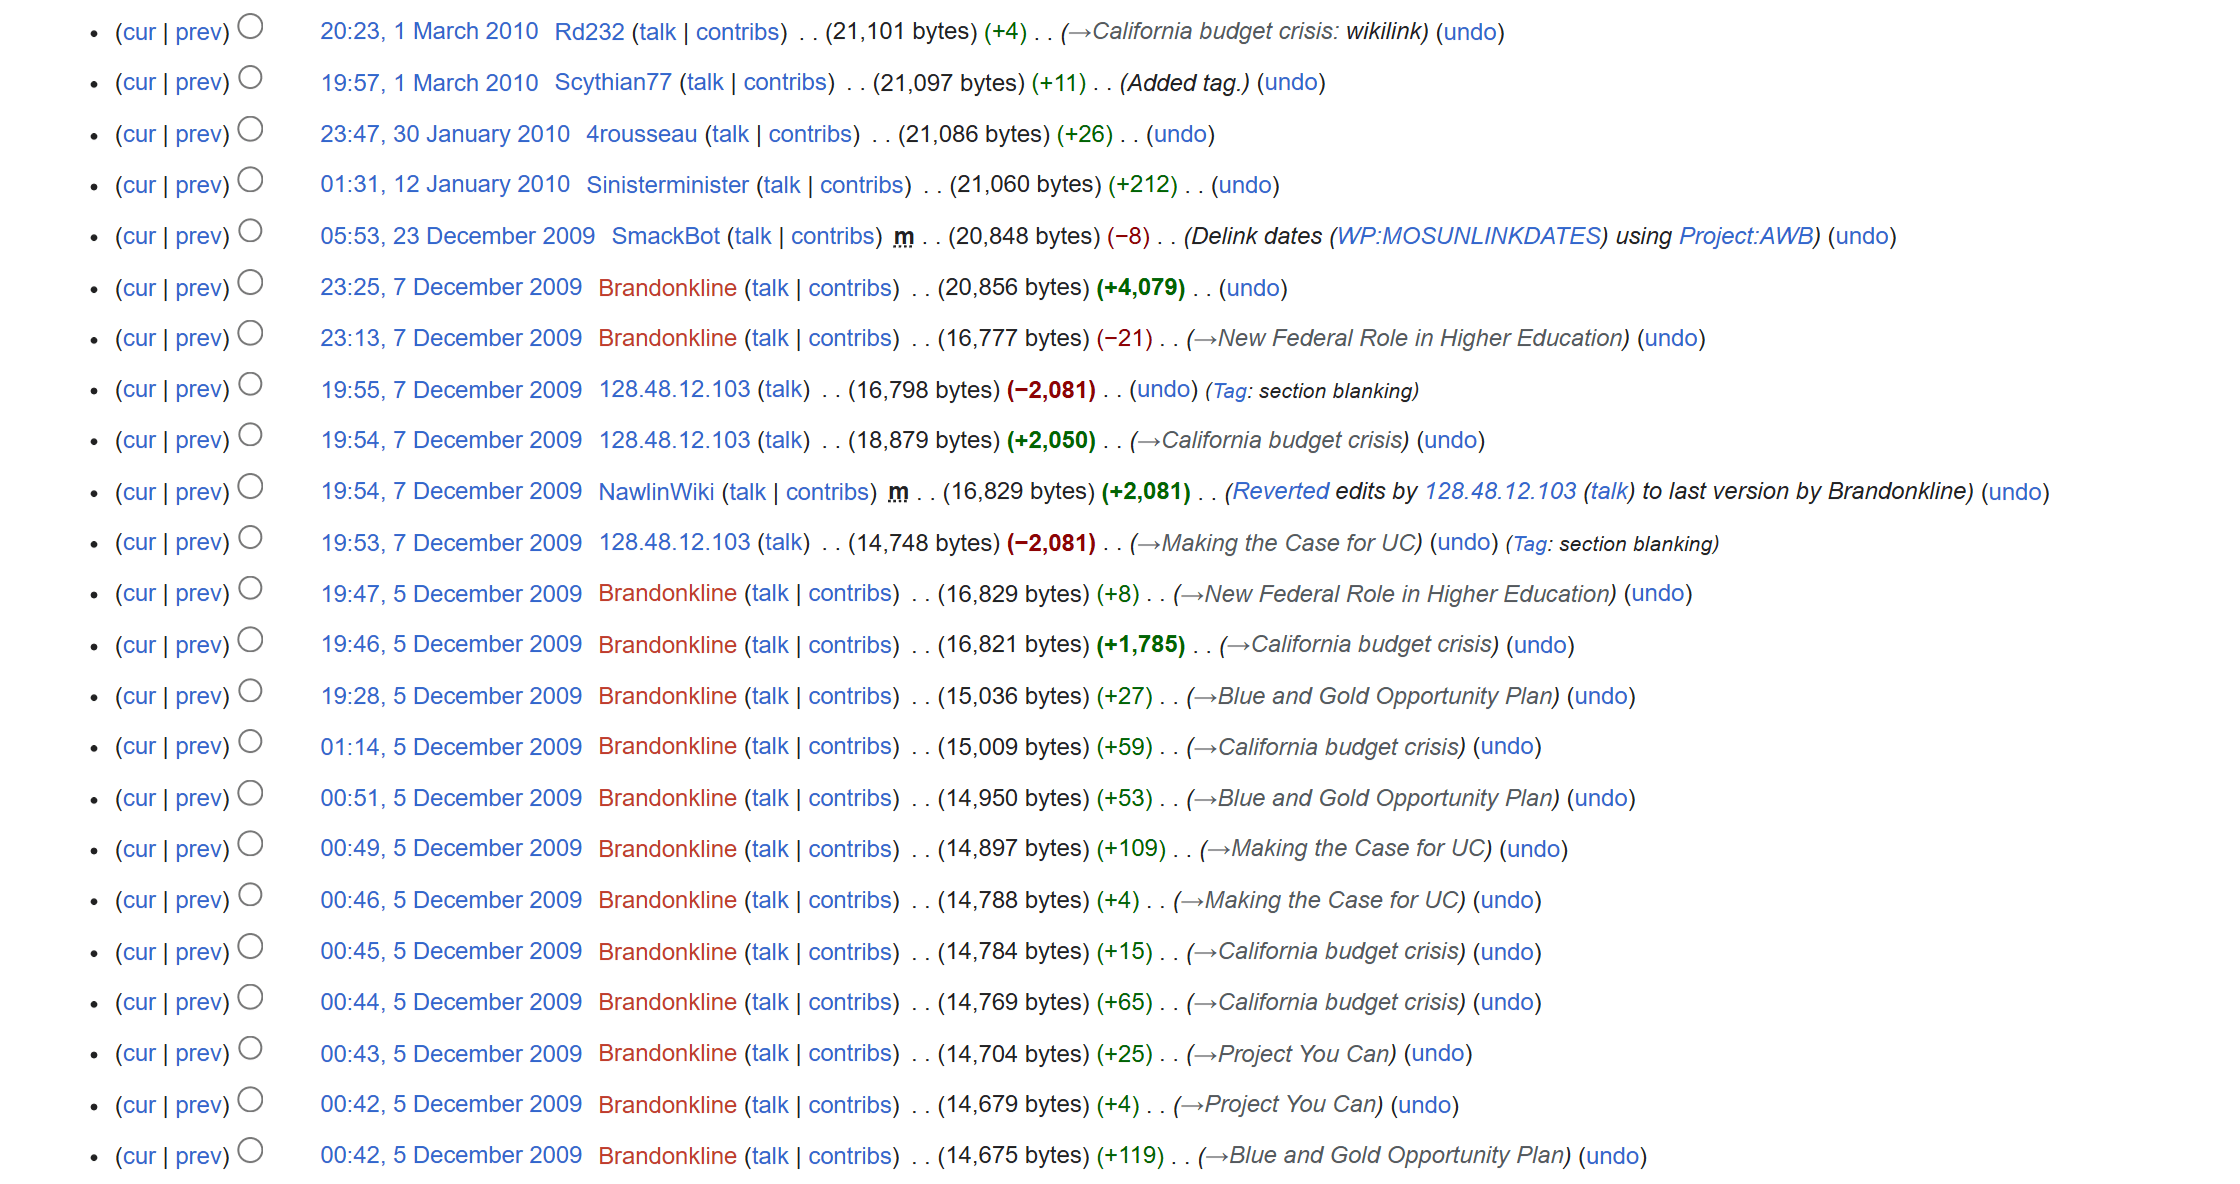
Task: Select radio button for NawlinWiki's 19:54 revision
Action: pos(251,487)
